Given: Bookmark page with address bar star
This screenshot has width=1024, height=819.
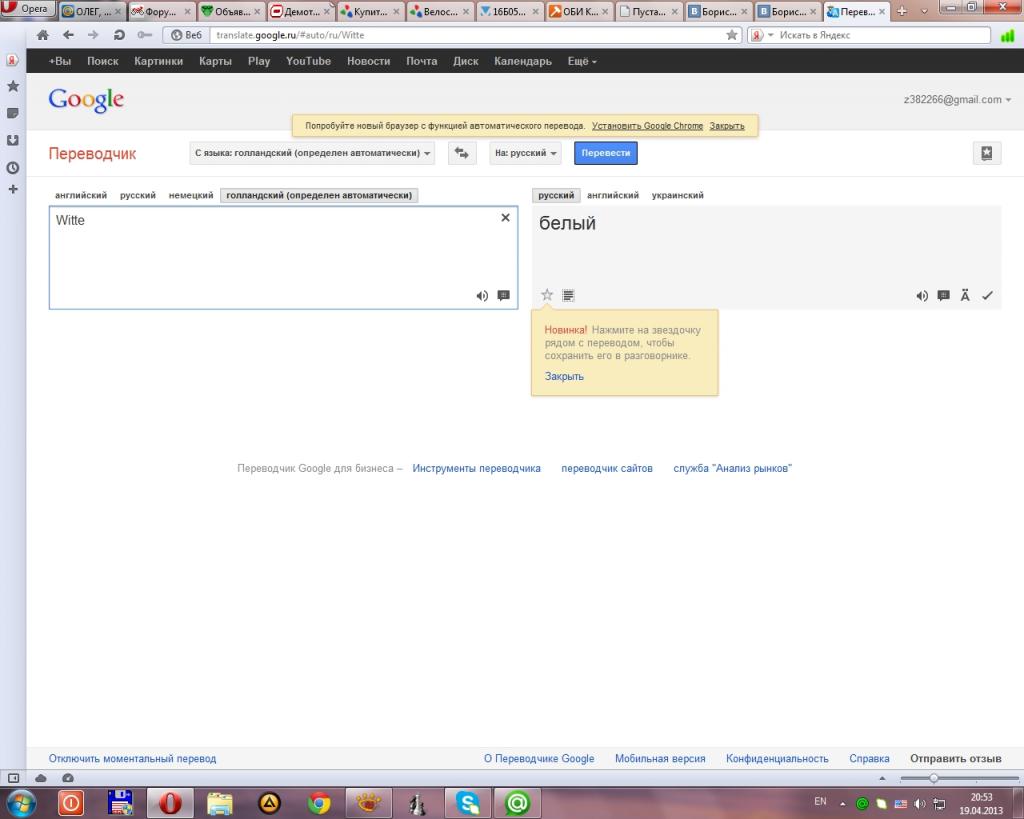Looking at the screenshot, I should click(x=732, y=35).
